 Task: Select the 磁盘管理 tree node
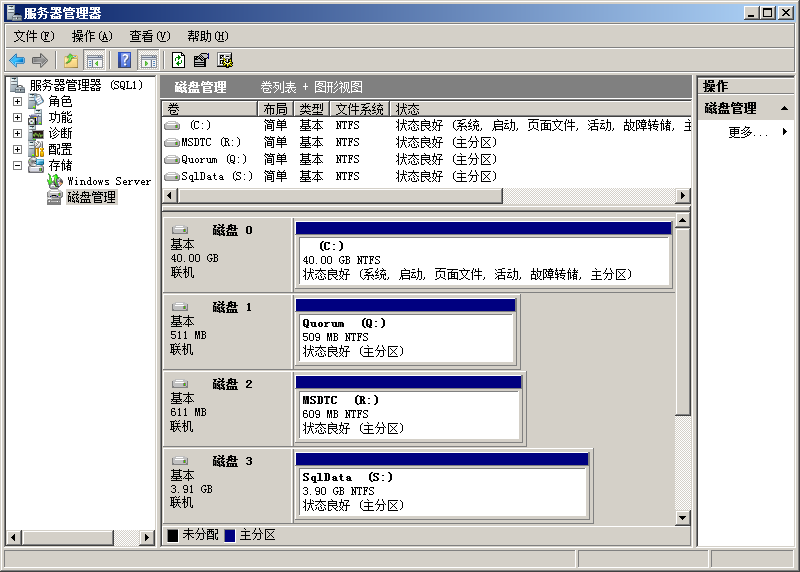pos(91,197)
